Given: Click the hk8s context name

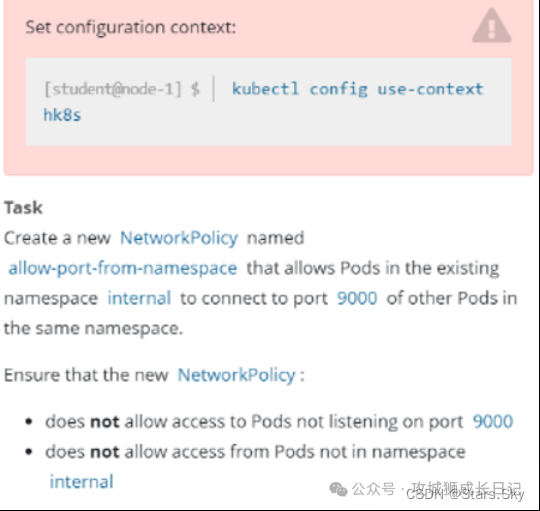Looking at the screenshot, I should coord(62,115).
